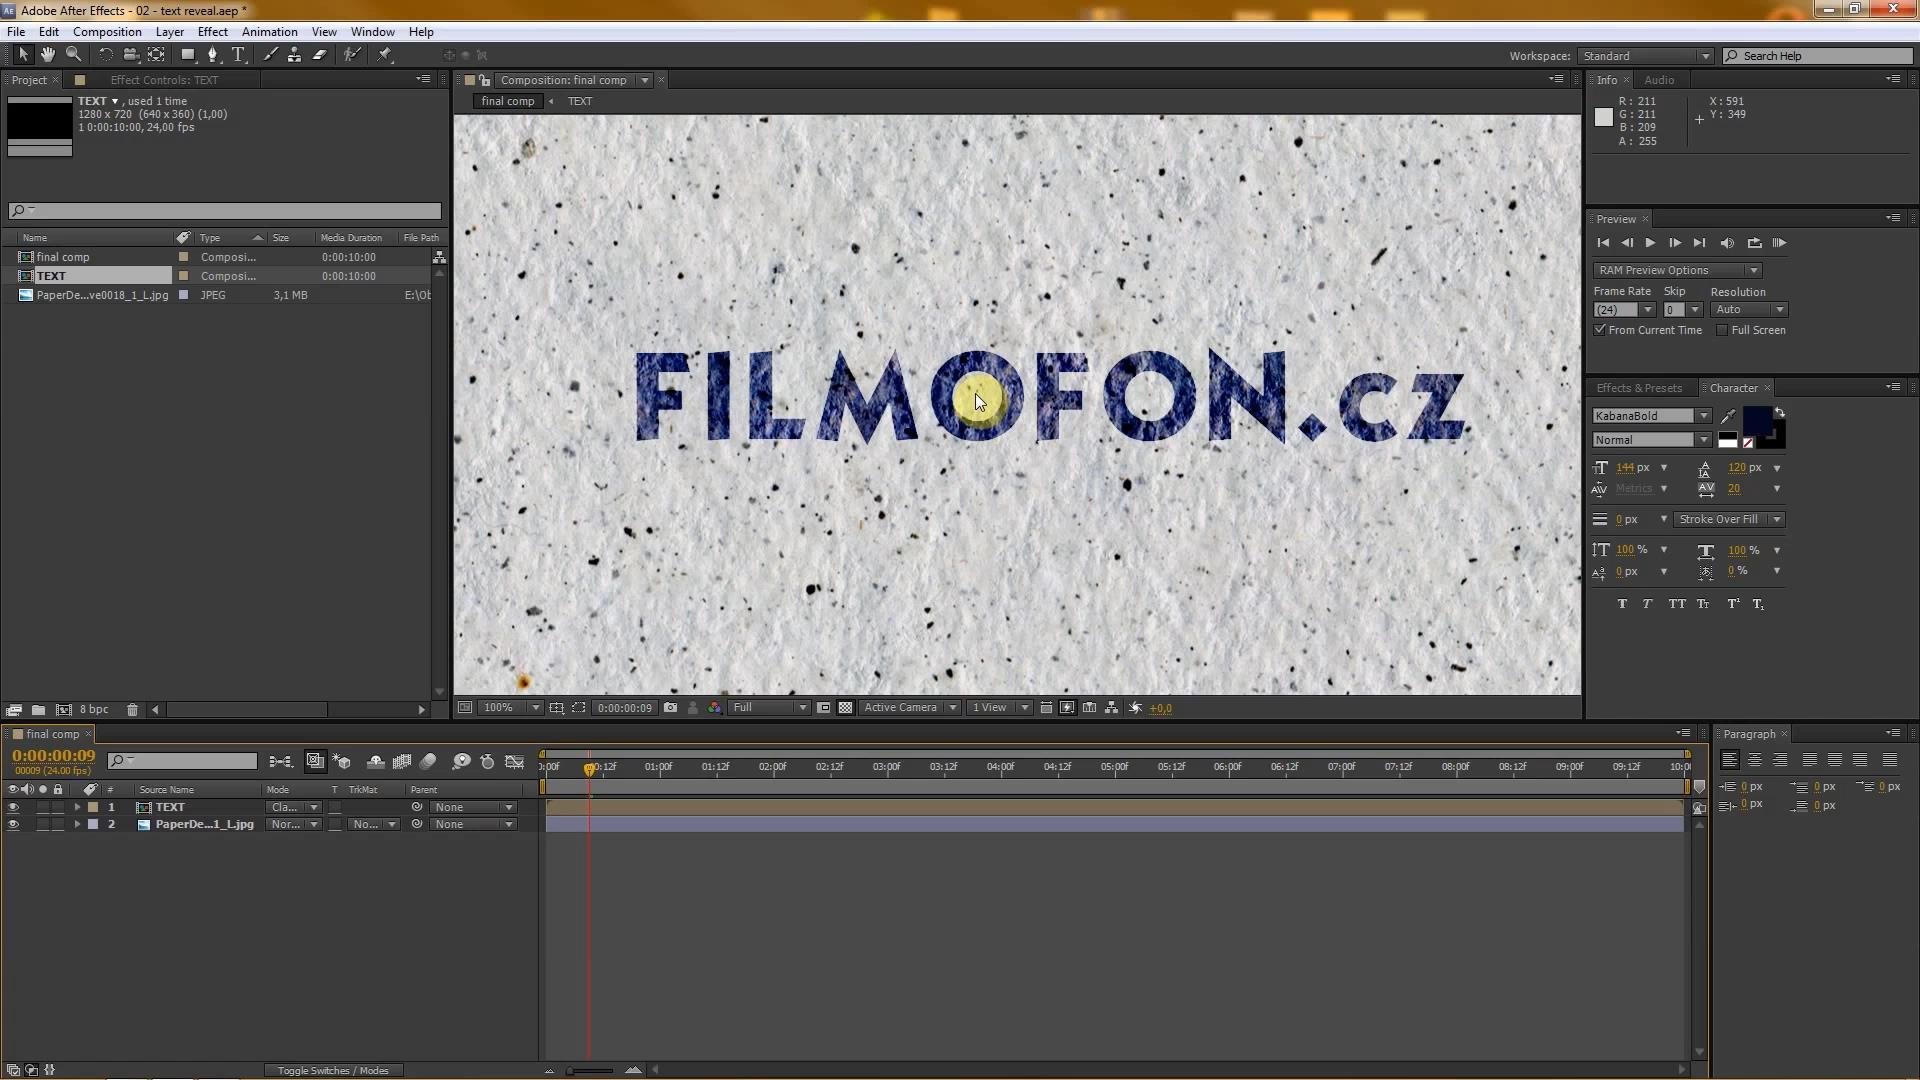Select the Animation menu item

coord(269,32)
